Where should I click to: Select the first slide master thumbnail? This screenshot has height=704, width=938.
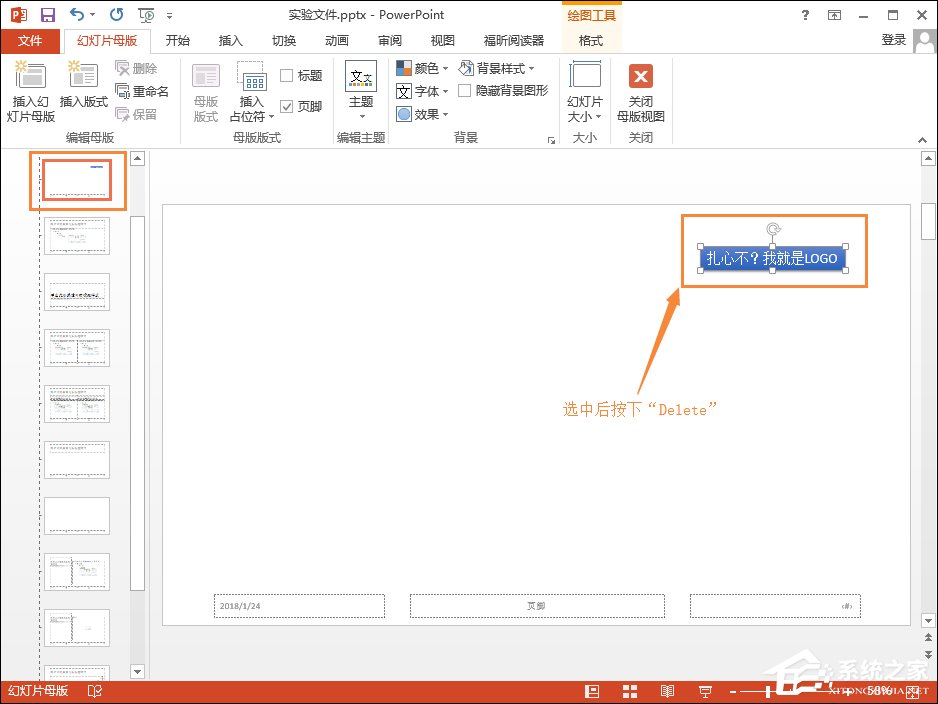point(76,179)
